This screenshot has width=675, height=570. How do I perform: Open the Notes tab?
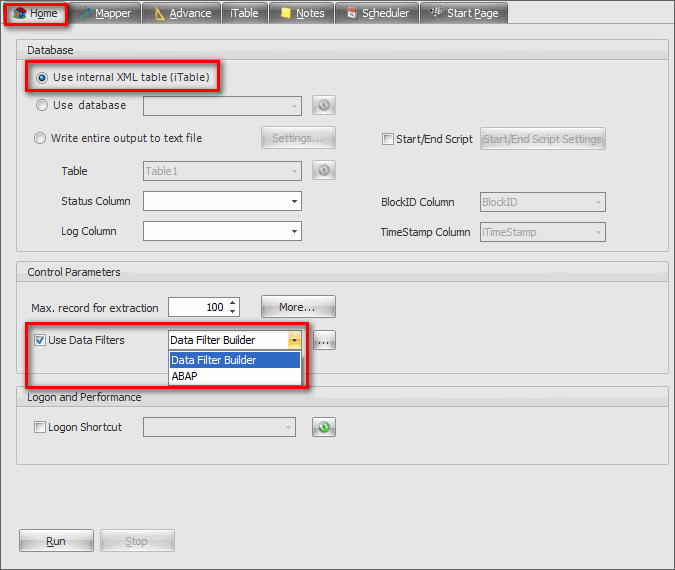pos(302,13)
